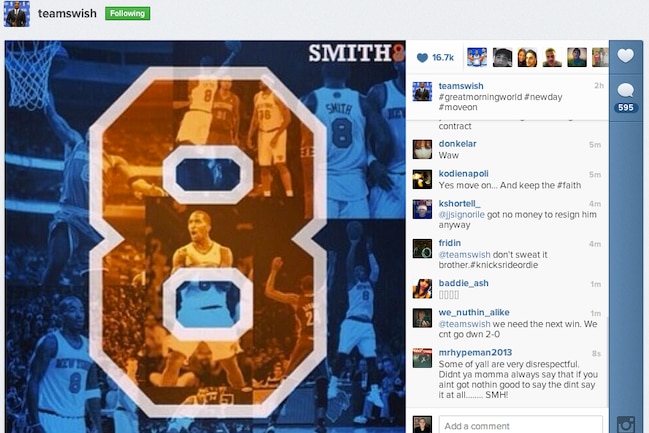The height and width of the screenshot is (433, 649).
Task: Click the @jjsignorile mention
Action: (x=462, y=214)
